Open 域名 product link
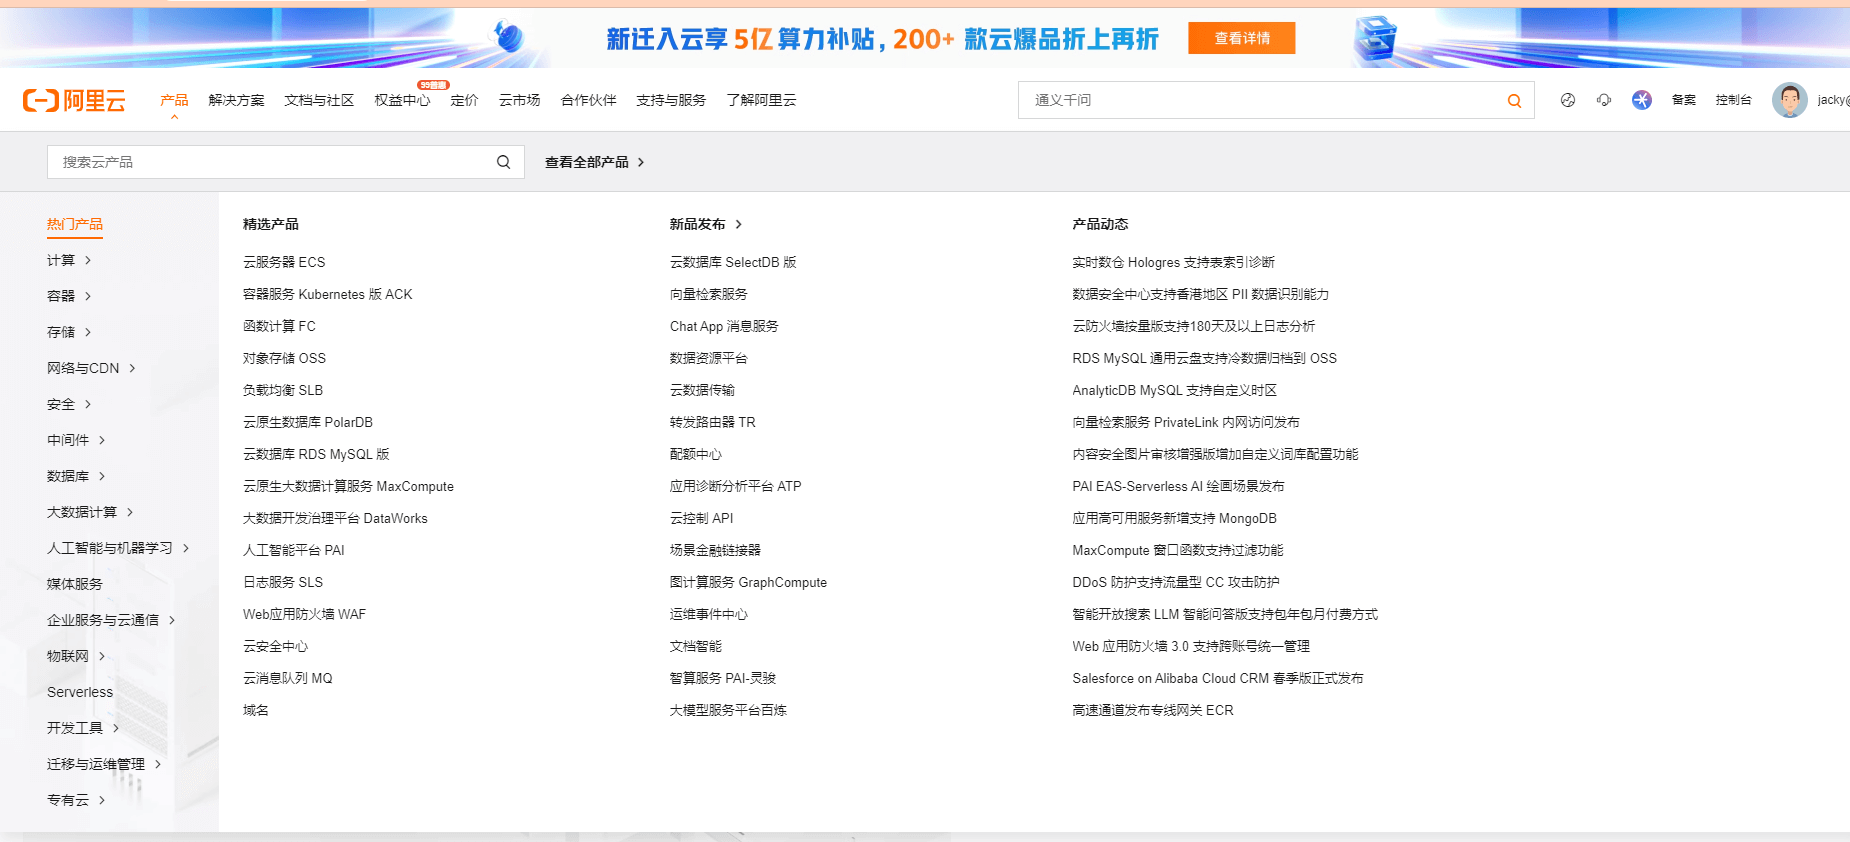 (256, 710)
